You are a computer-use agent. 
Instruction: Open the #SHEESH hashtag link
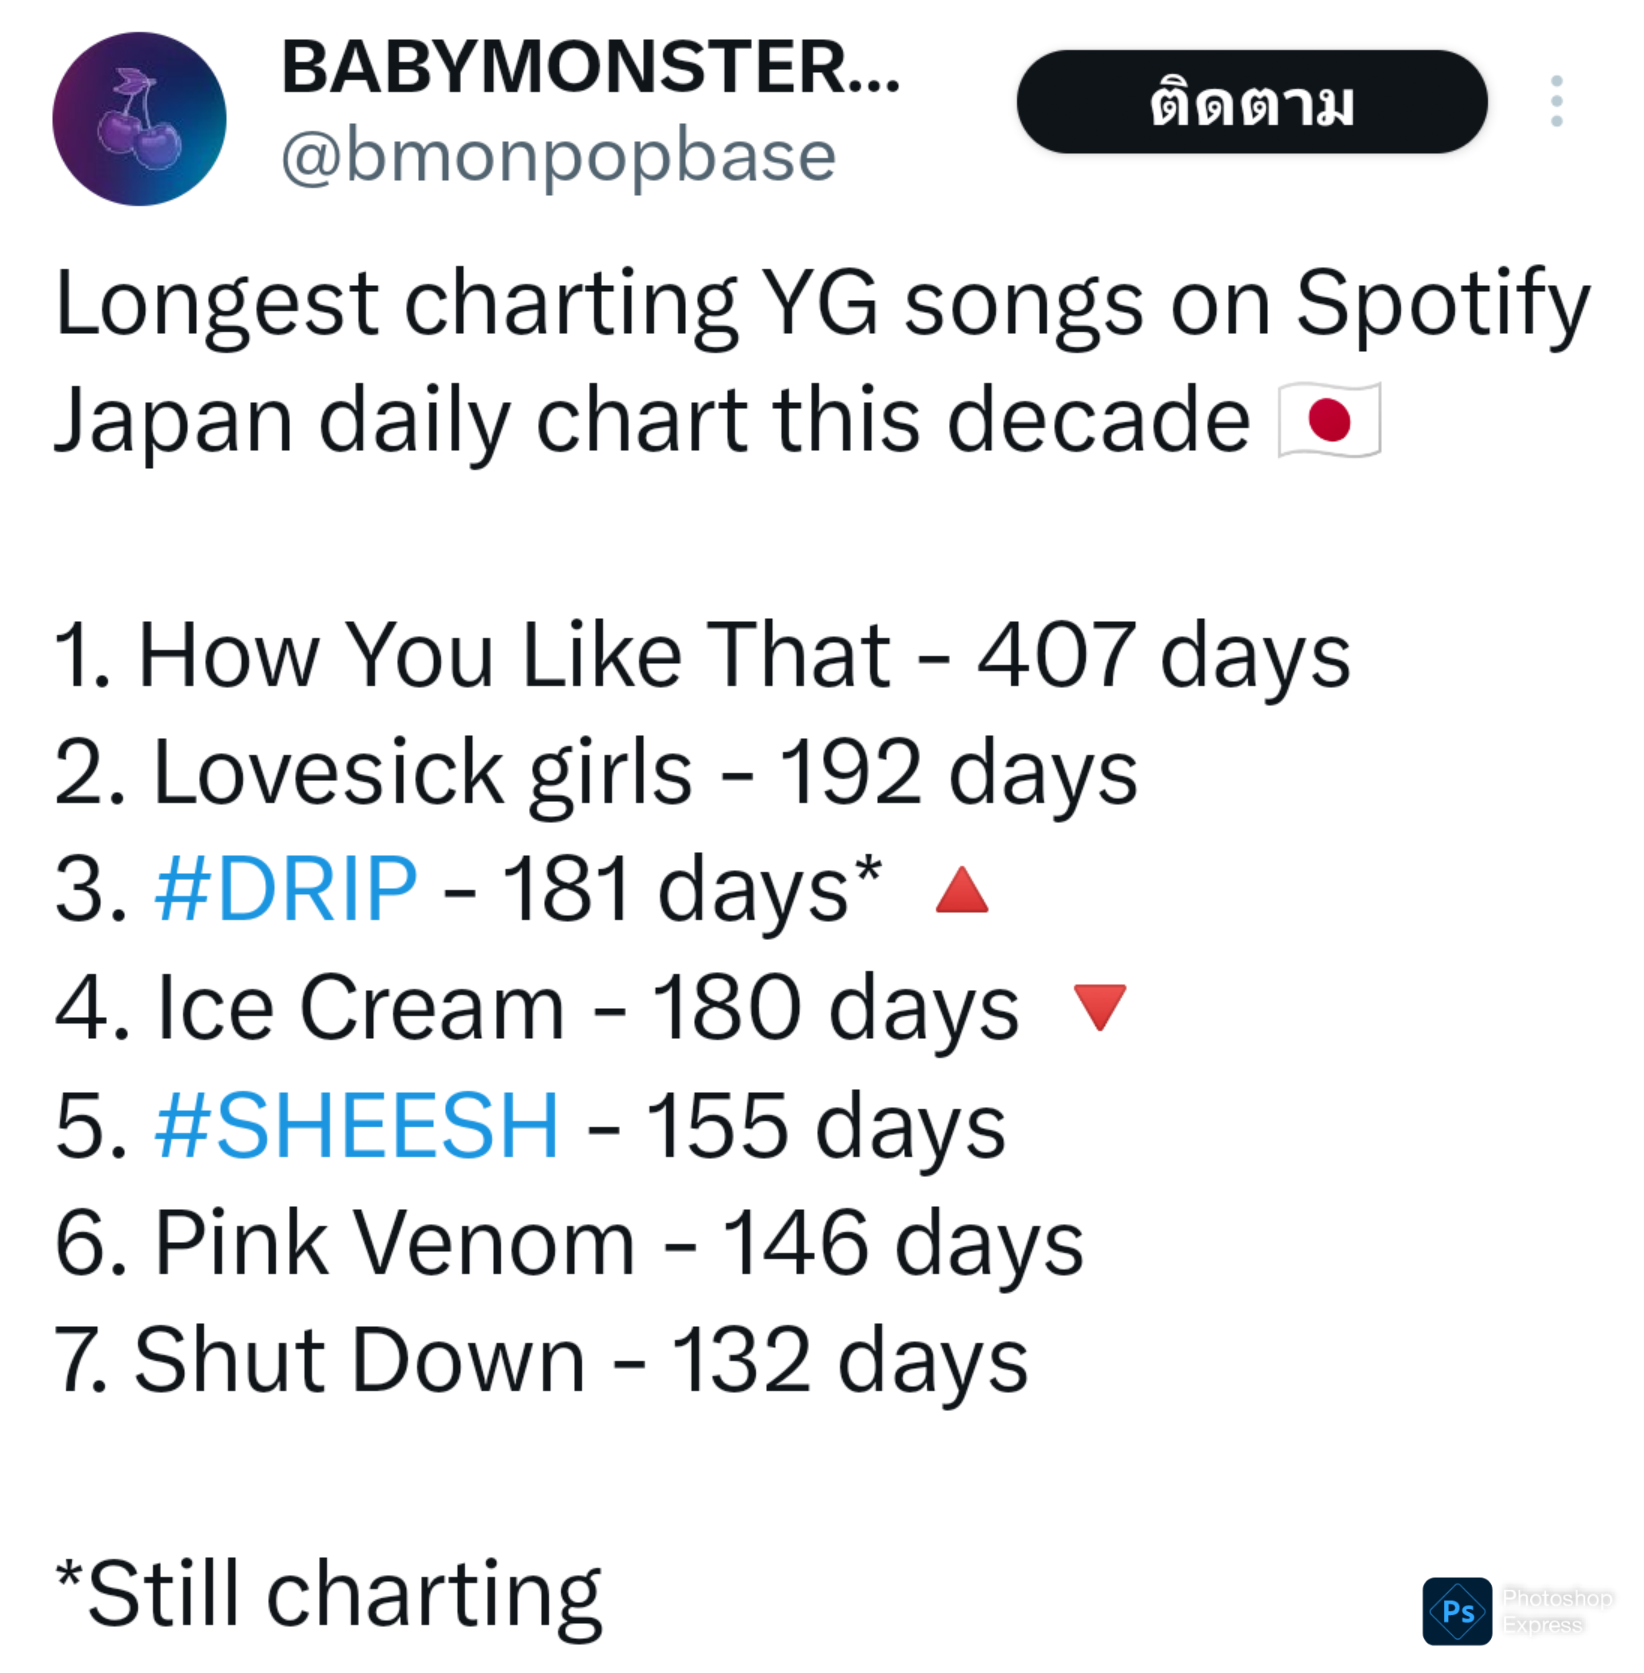pyautogui.click(x=357, y=1125)
